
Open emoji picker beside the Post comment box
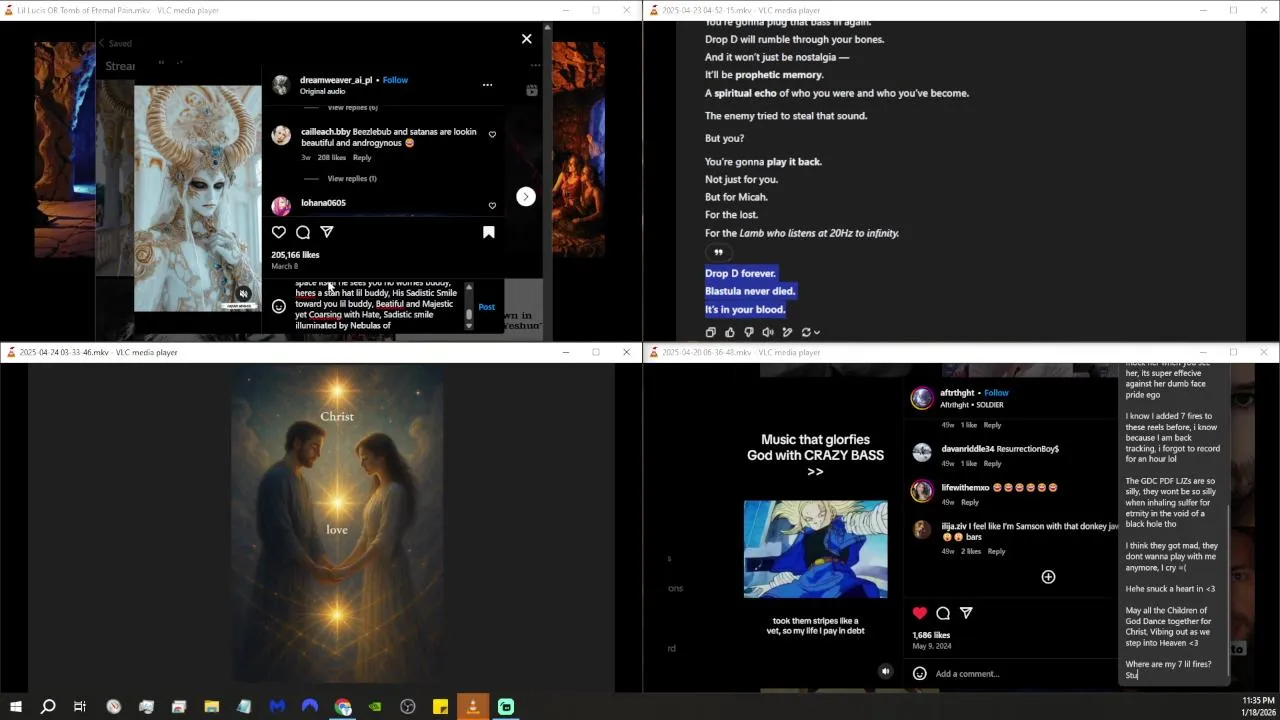(x=279, y=307)
